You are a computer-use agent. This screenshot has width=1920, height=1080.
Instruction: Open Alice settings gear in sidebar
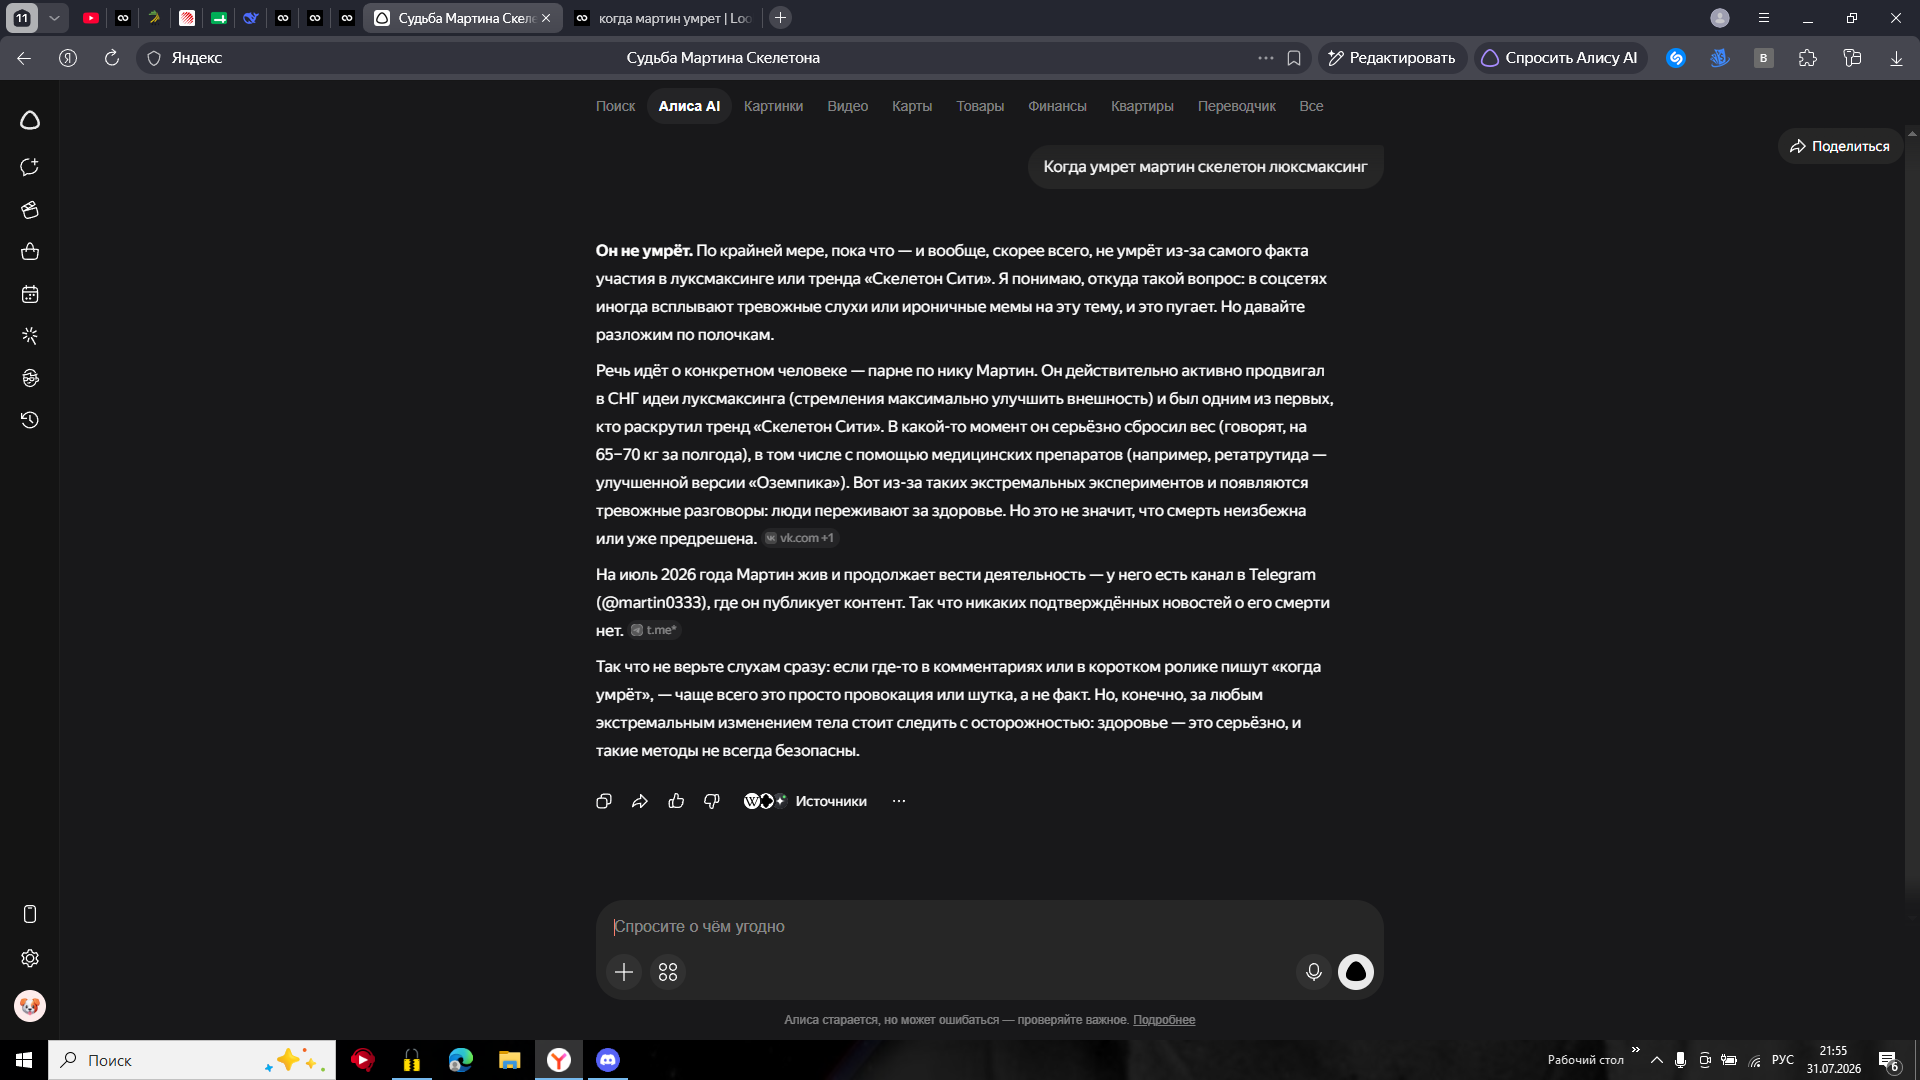tap(30, 958)
